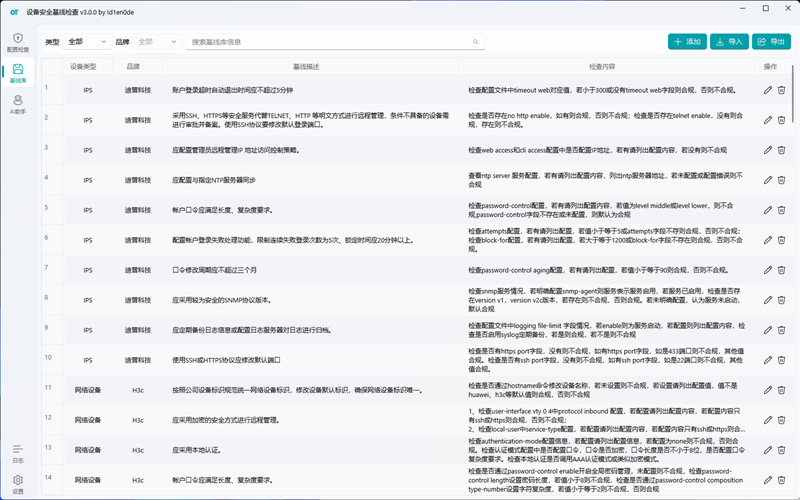The width and height of the screenshot is (800, 500).
Task: Open the 配置检查 shield icon in sidebar
Action: pyautogui.click(x=18, y=38)
